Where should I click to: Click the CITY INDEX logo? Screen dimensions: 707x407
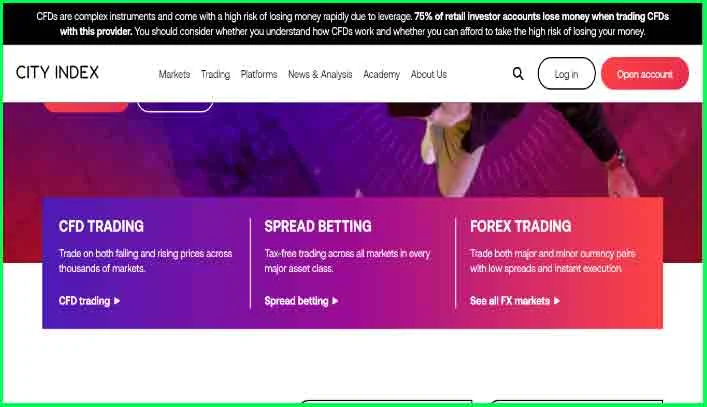click(x=57, y=73)
